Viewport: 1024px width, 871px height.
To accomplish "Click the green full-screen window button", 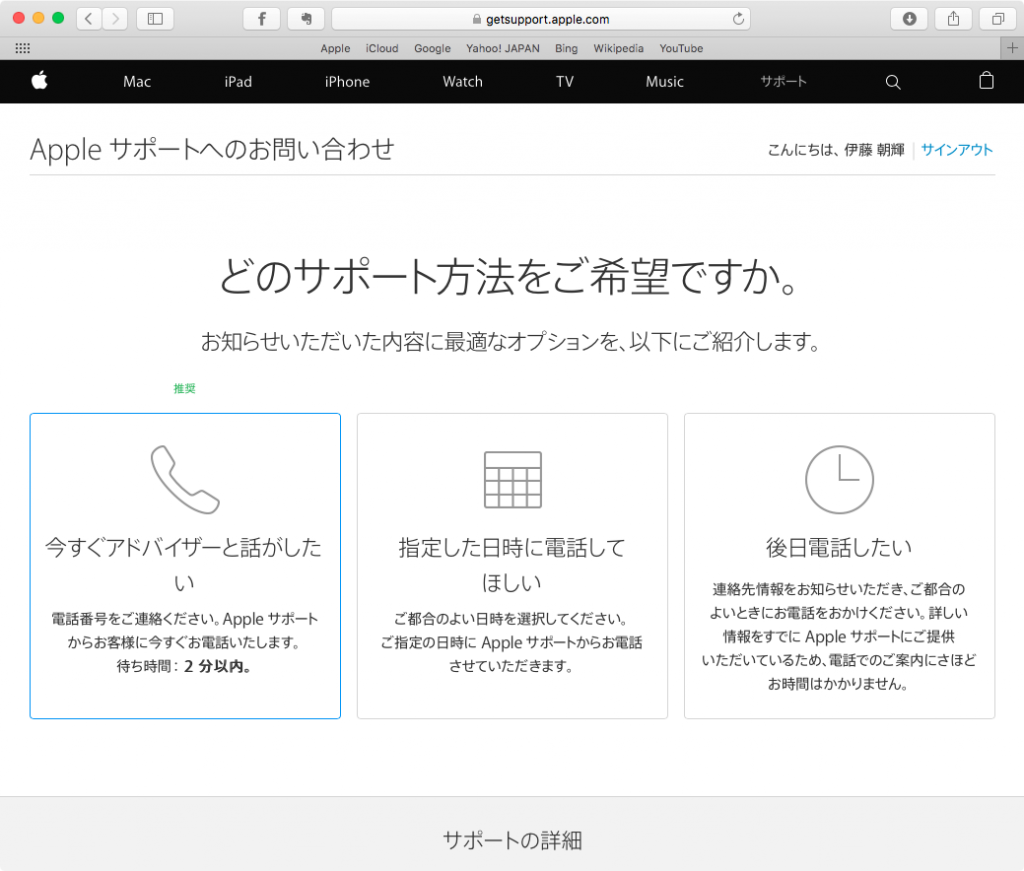I will click(58, 18).
